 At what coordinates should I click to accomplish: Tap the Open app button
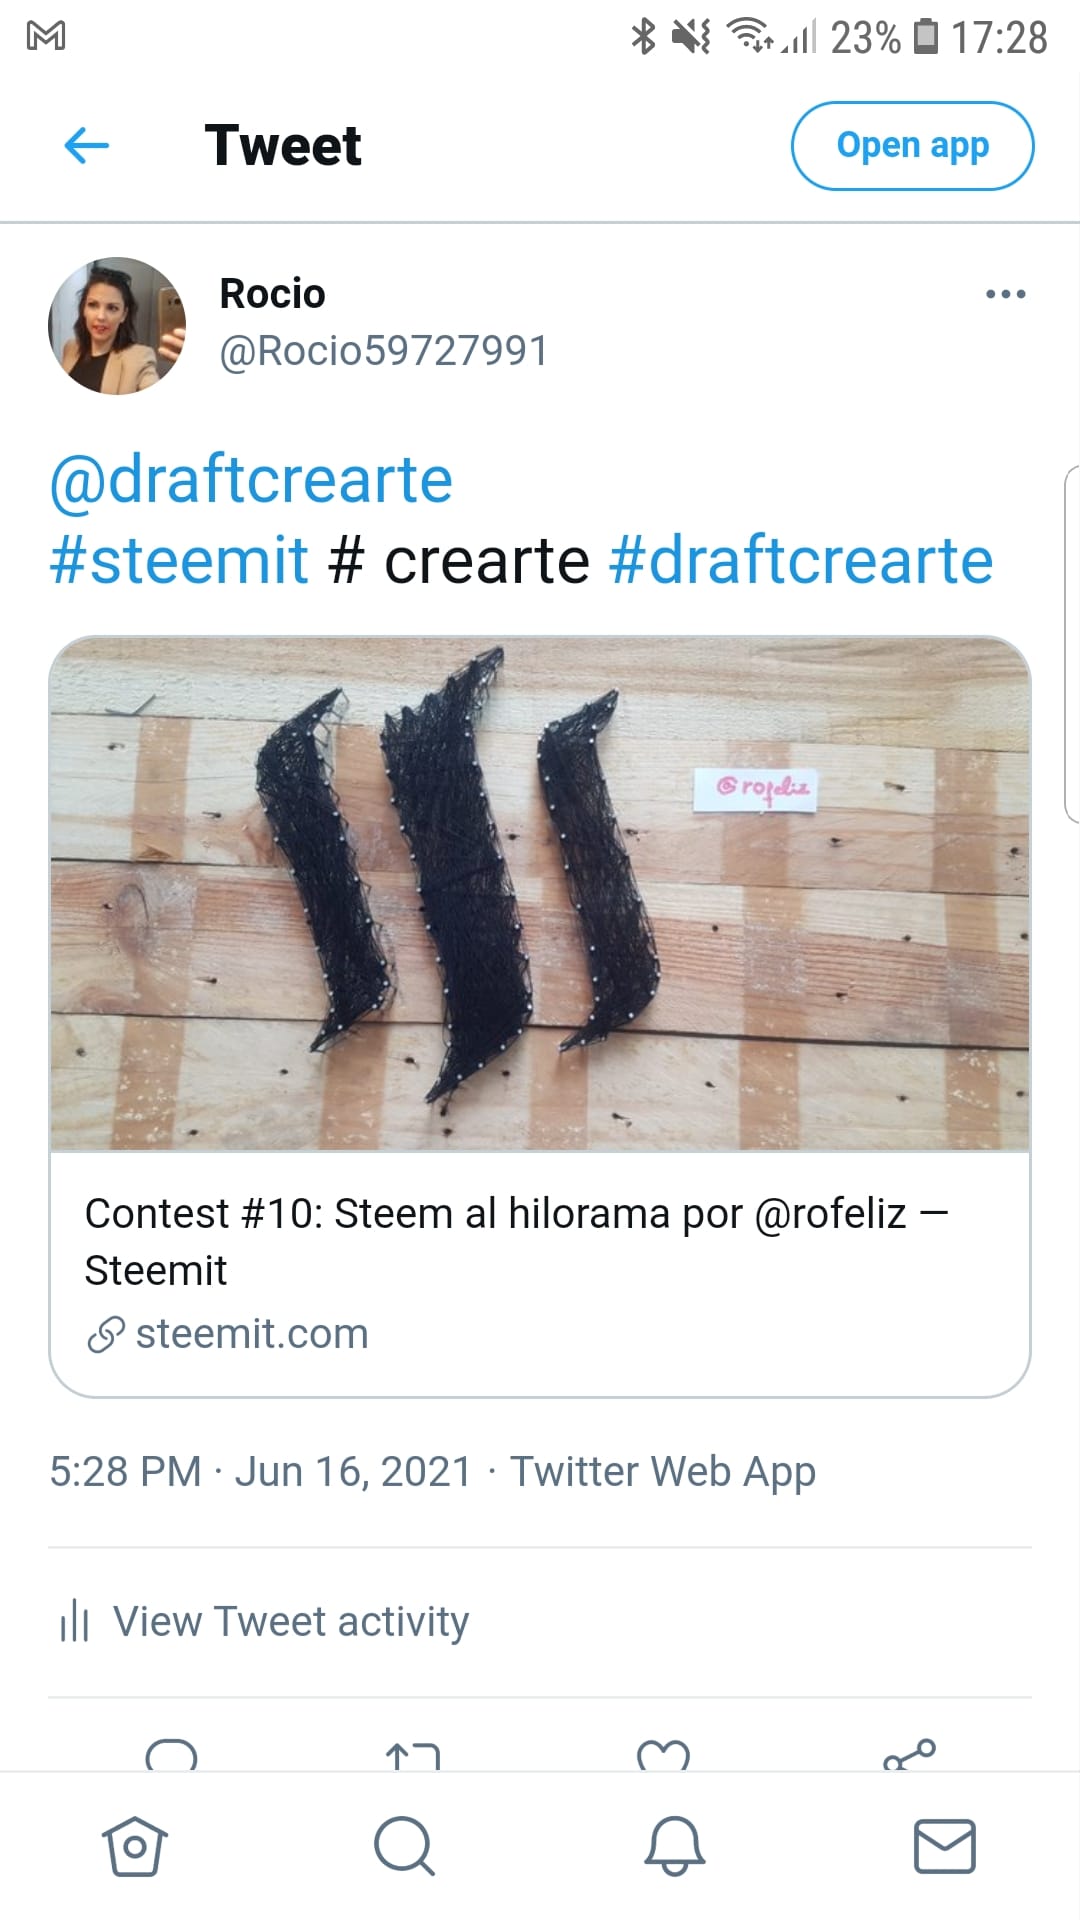pos(912,146)
